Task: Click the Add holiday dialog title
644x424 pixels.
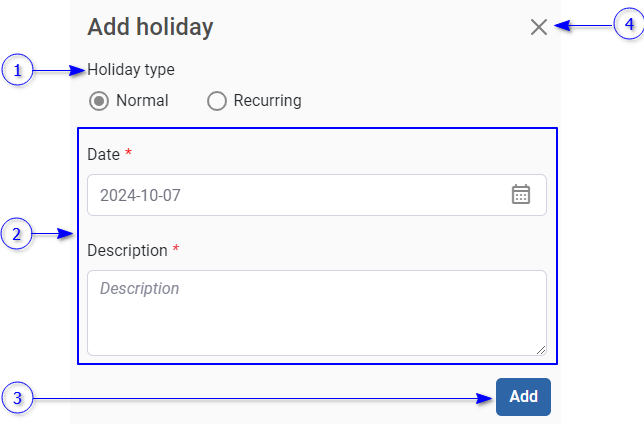Action: click(150, 27)
